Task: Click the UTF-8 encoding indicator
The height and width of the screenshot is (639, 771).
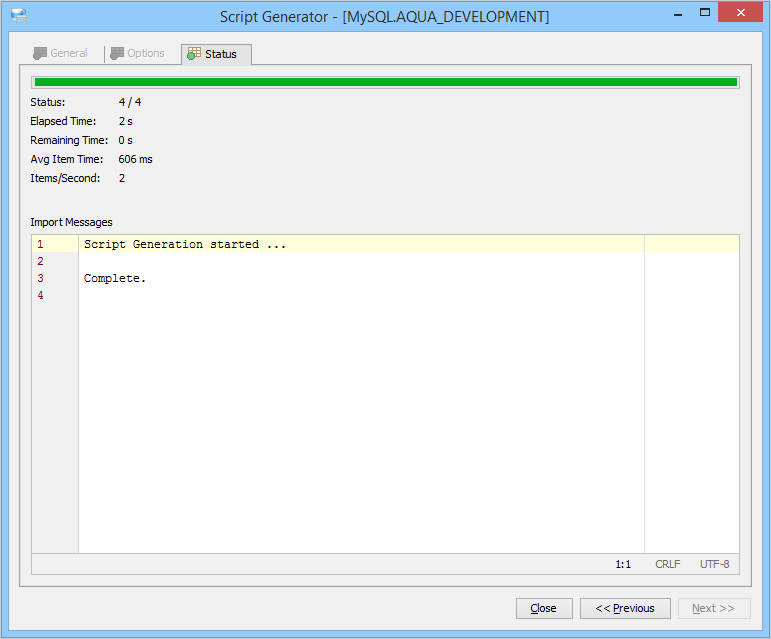Action: (x=714, y=564)
